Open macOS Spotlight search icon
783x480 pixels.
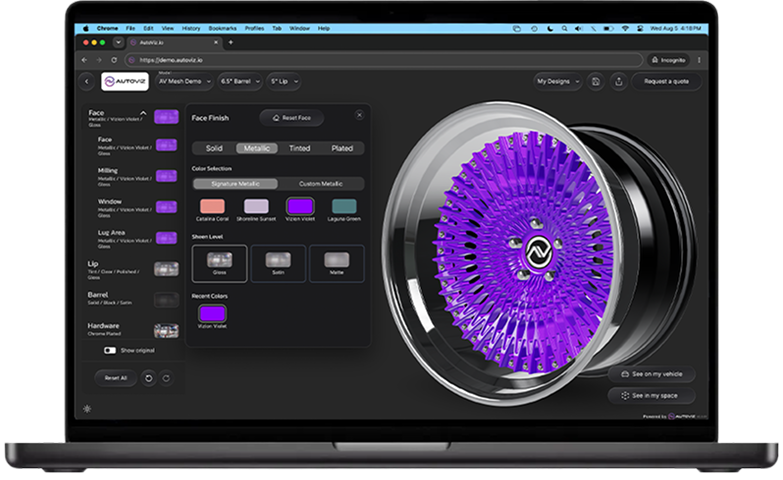(564, 28)
